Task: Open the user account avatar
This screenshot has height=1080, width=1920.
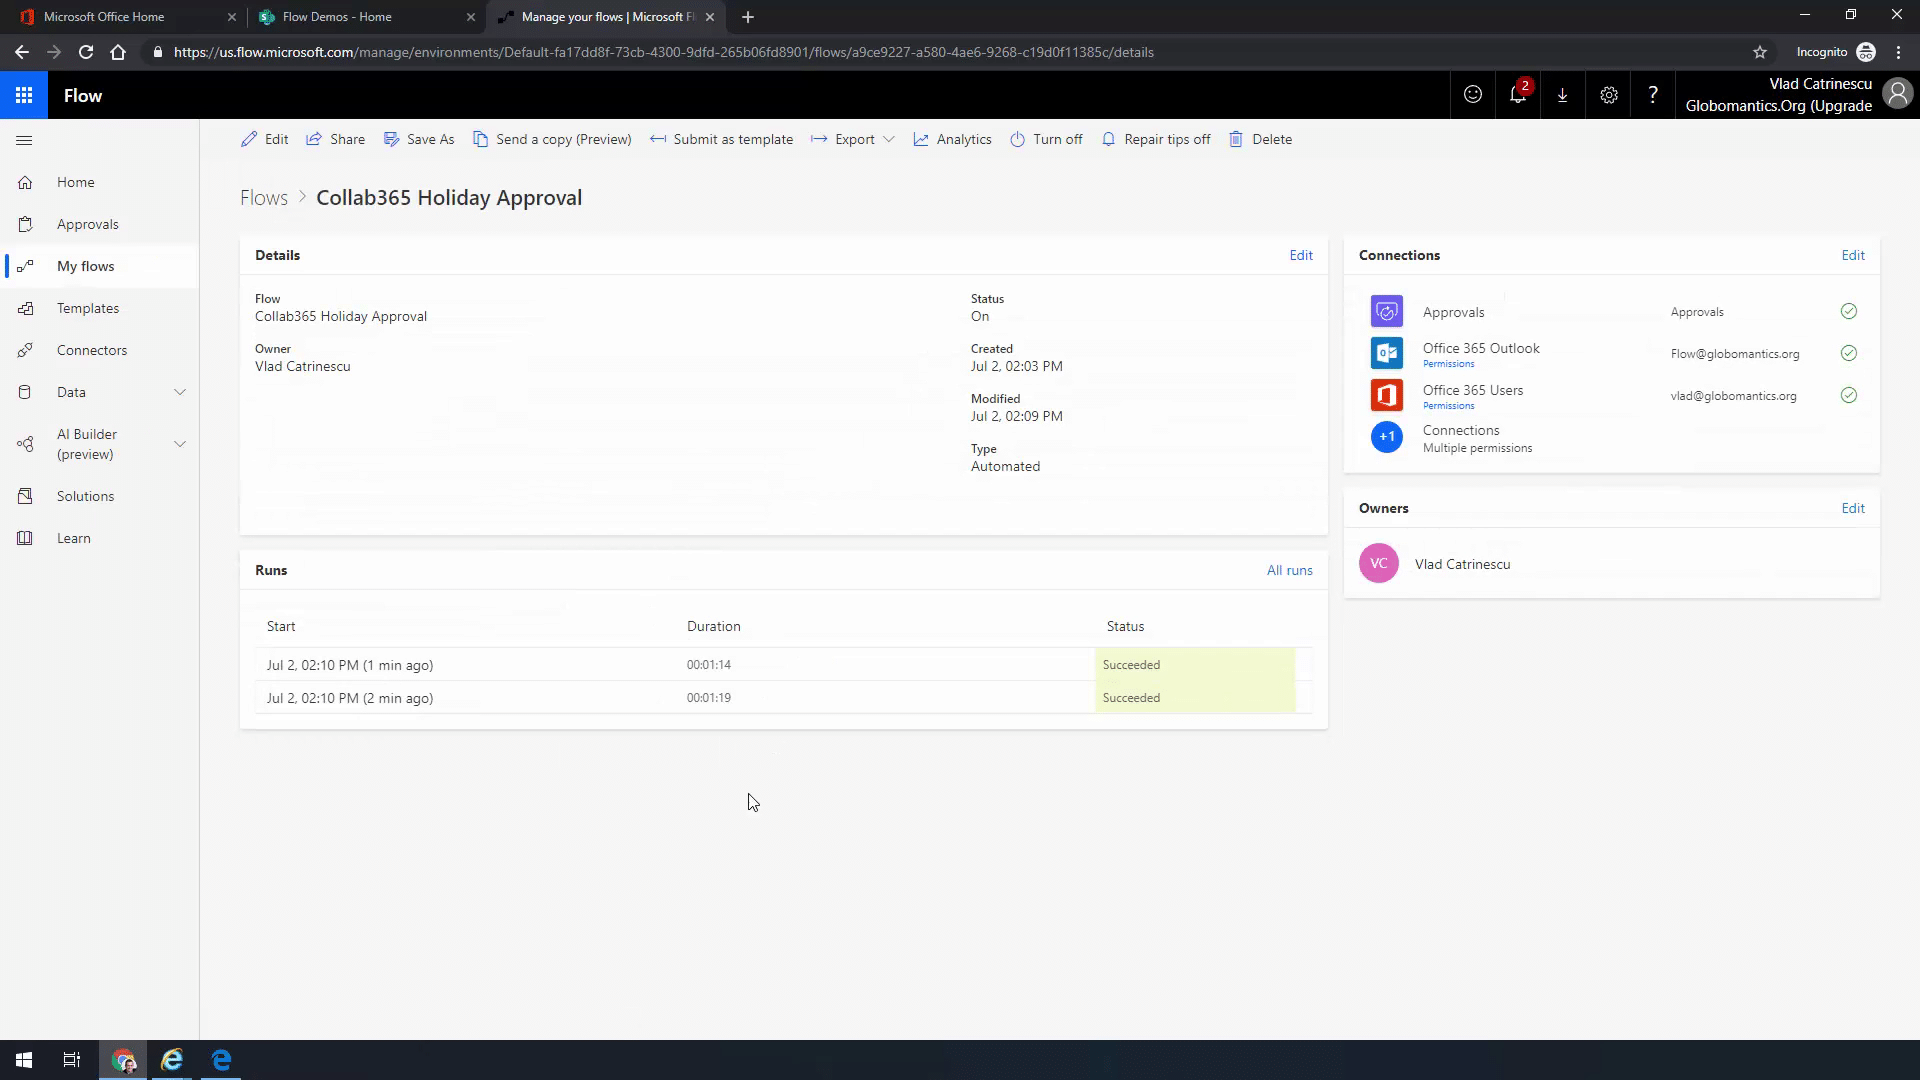Action: 1897,94
